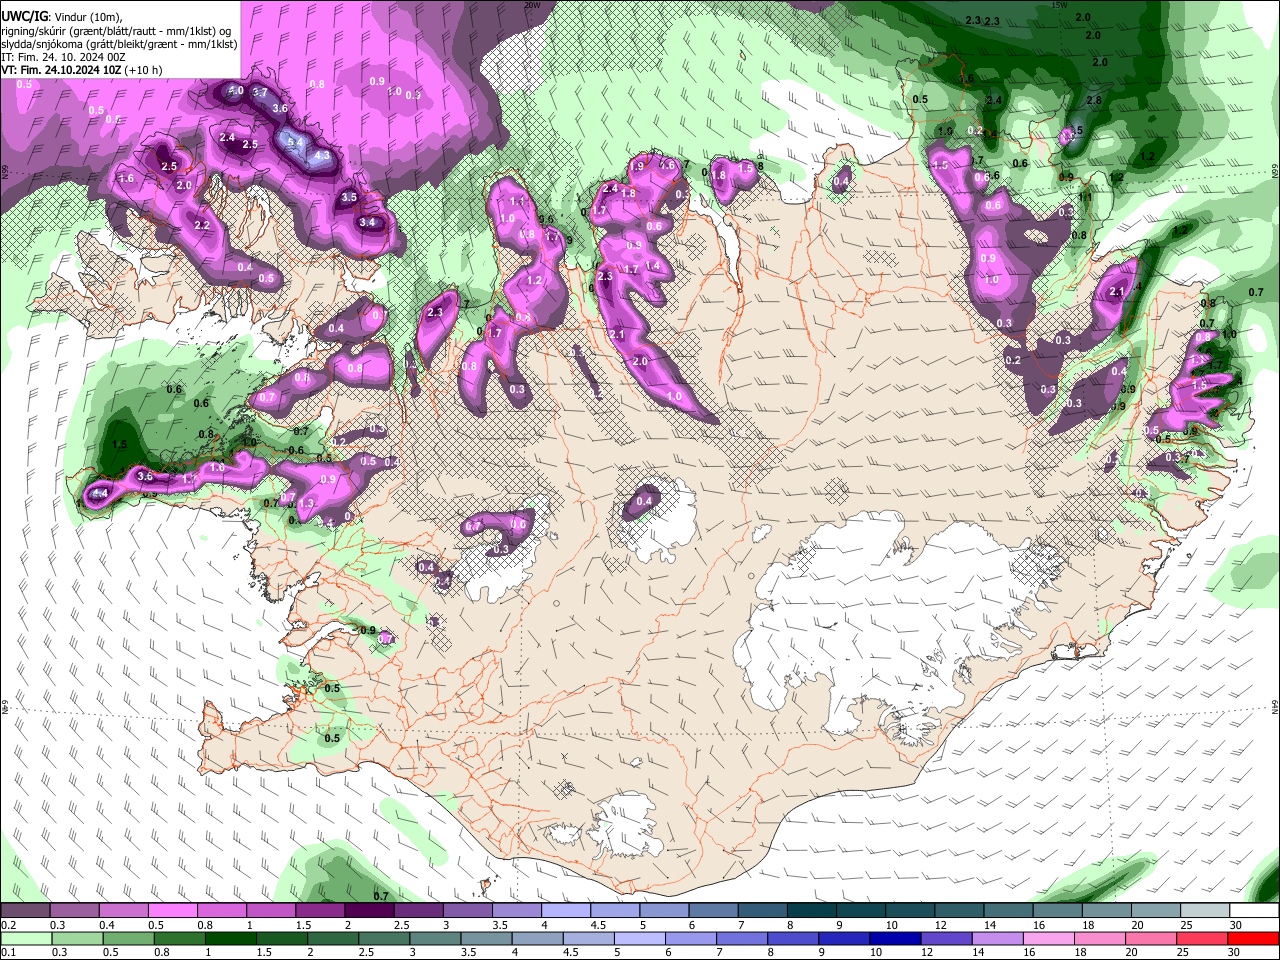Select the dark green swatch labeled 1 in the lower legend
The image size is (1280, 960).
click(230, 938)
